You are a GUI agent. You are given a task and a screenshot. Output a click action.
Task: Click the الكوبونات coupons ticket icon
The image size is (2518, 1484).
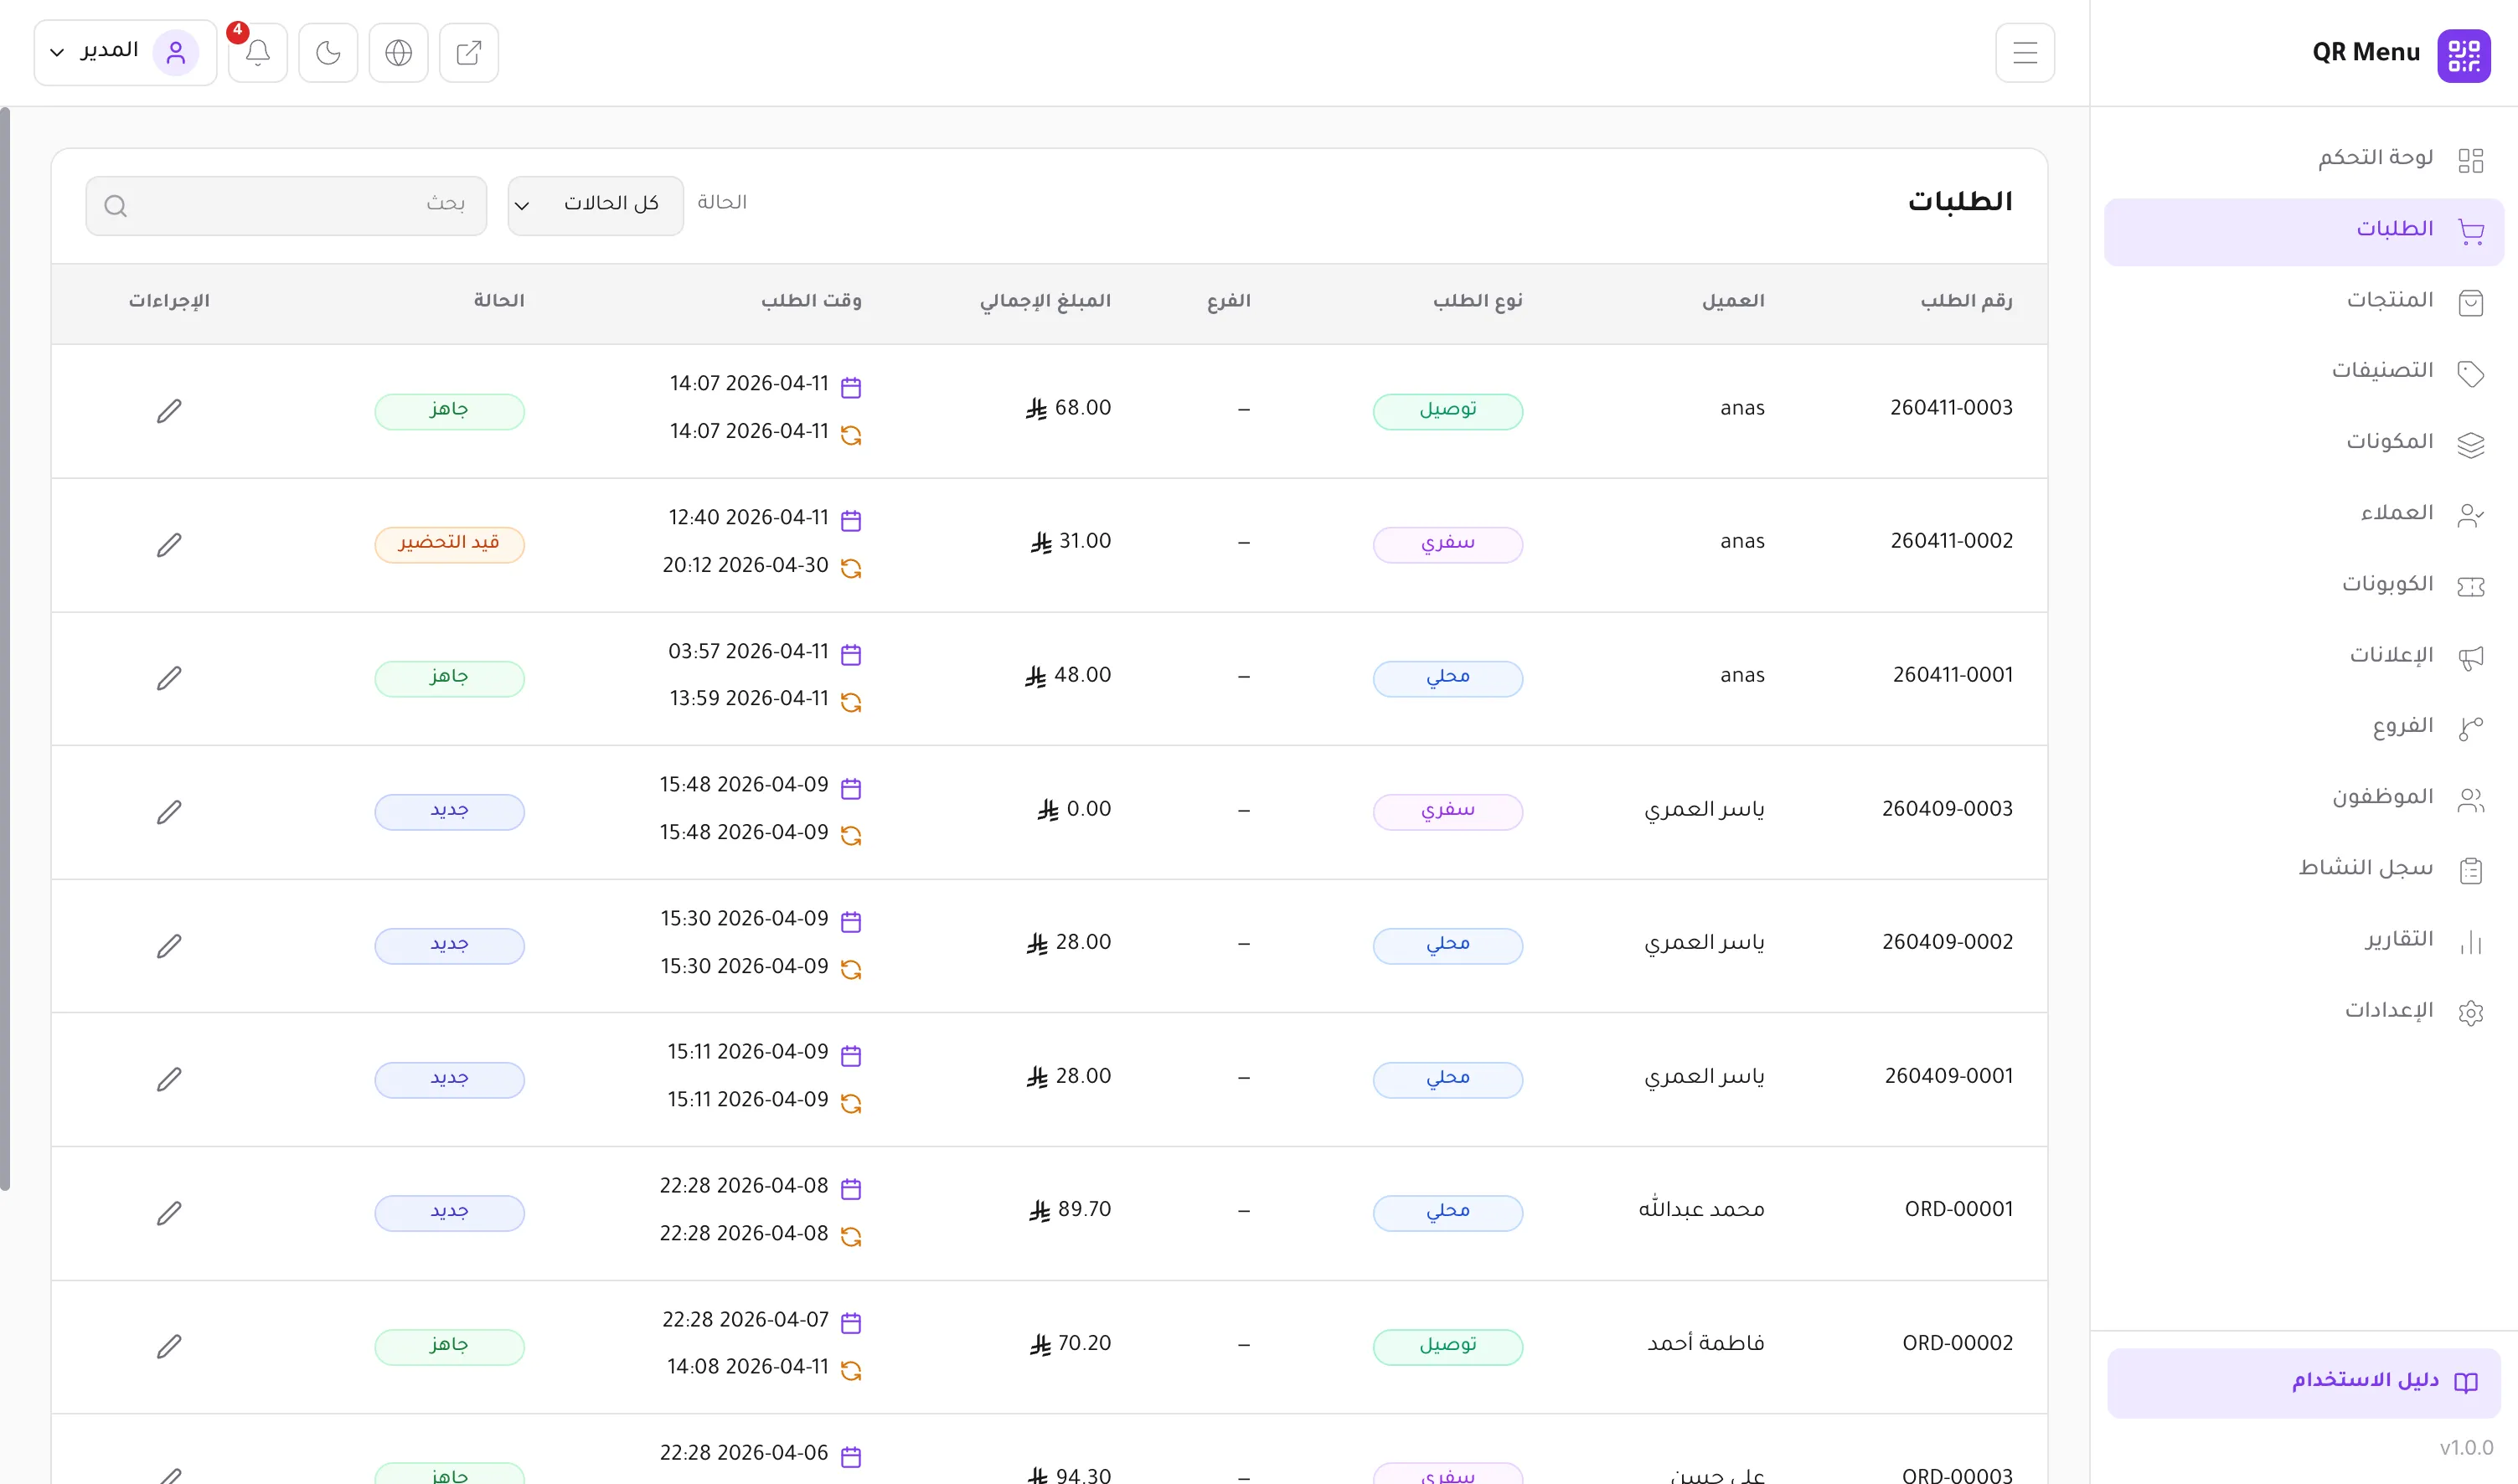[2470, 587]
